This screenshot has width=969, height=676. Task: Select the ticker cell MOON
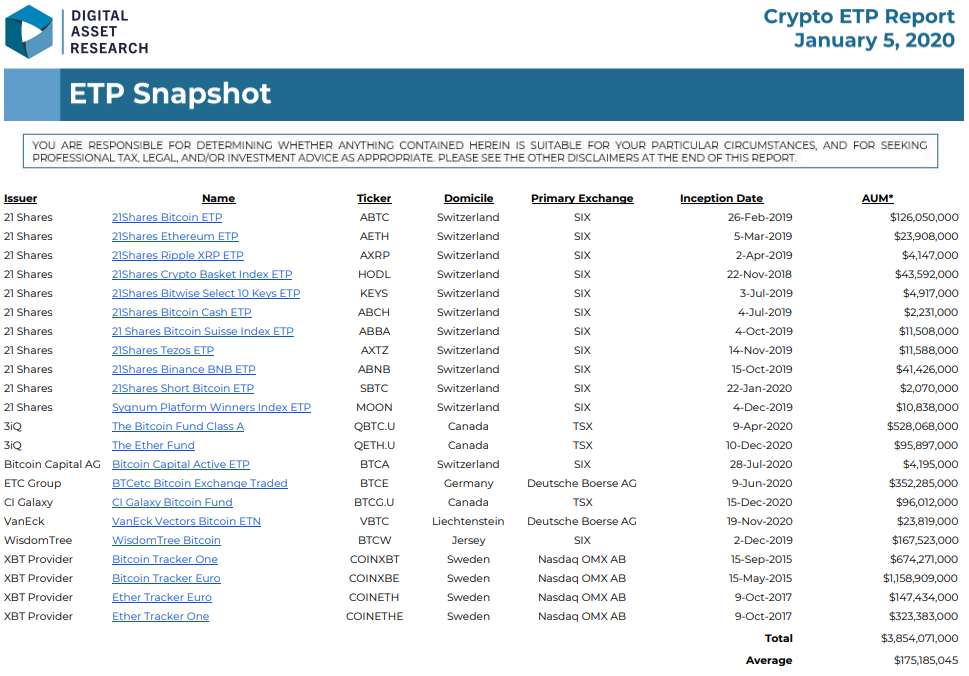374,407
